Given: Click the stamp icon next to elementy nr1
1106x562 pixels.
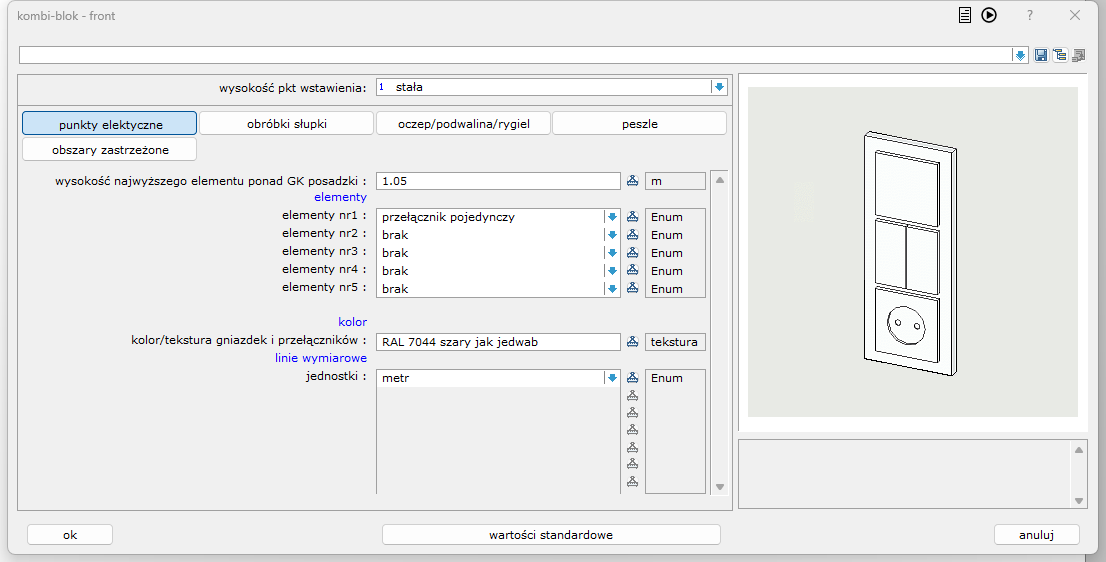Looking at the screenshot, I should [x=632, y=217].
